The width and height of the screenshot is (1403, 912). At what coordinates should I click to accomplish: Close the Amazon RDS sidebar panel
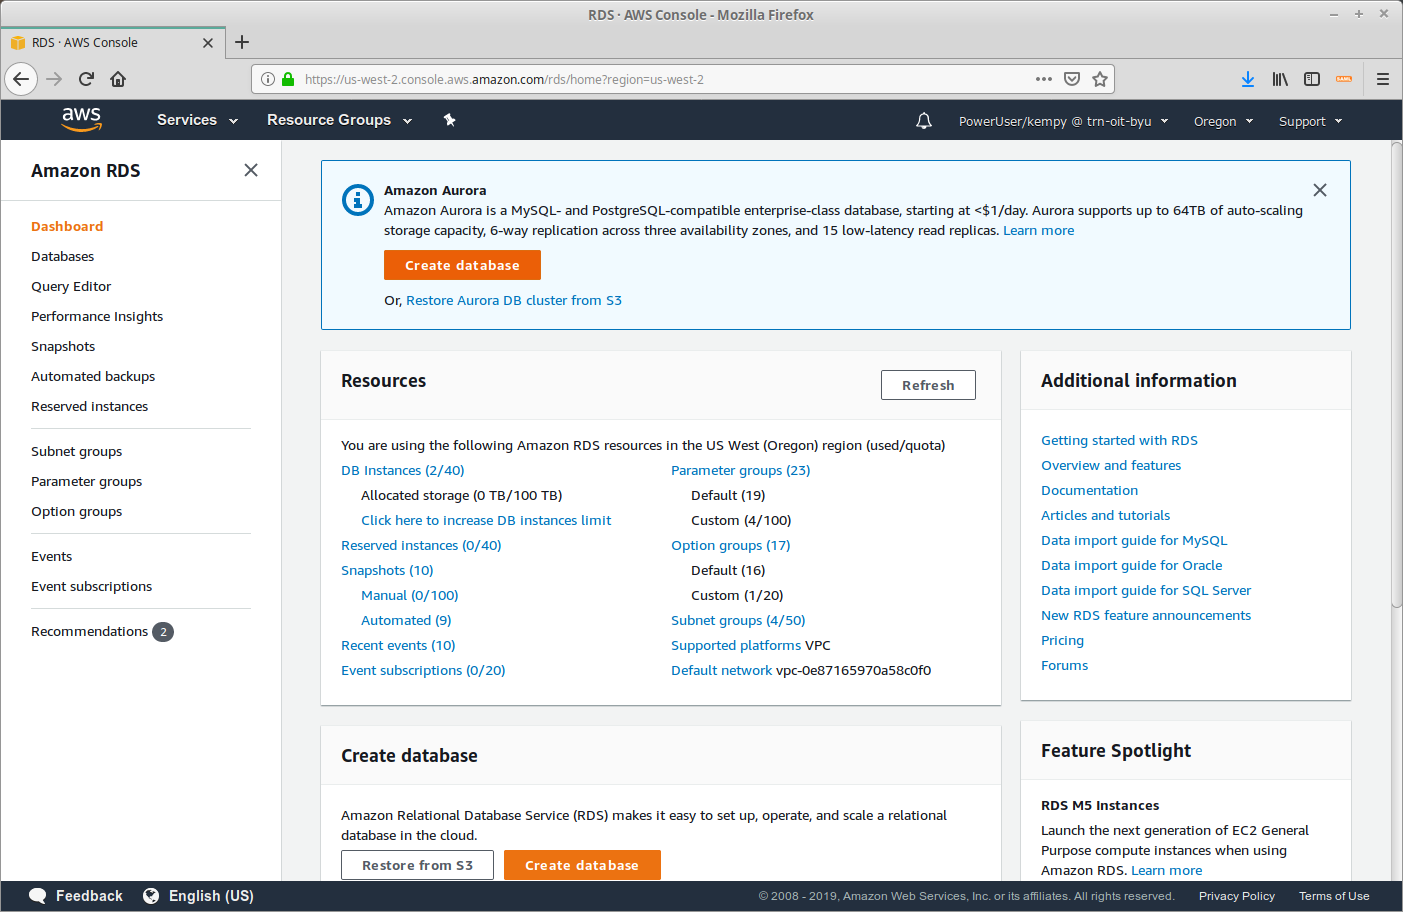coord(251,170)
